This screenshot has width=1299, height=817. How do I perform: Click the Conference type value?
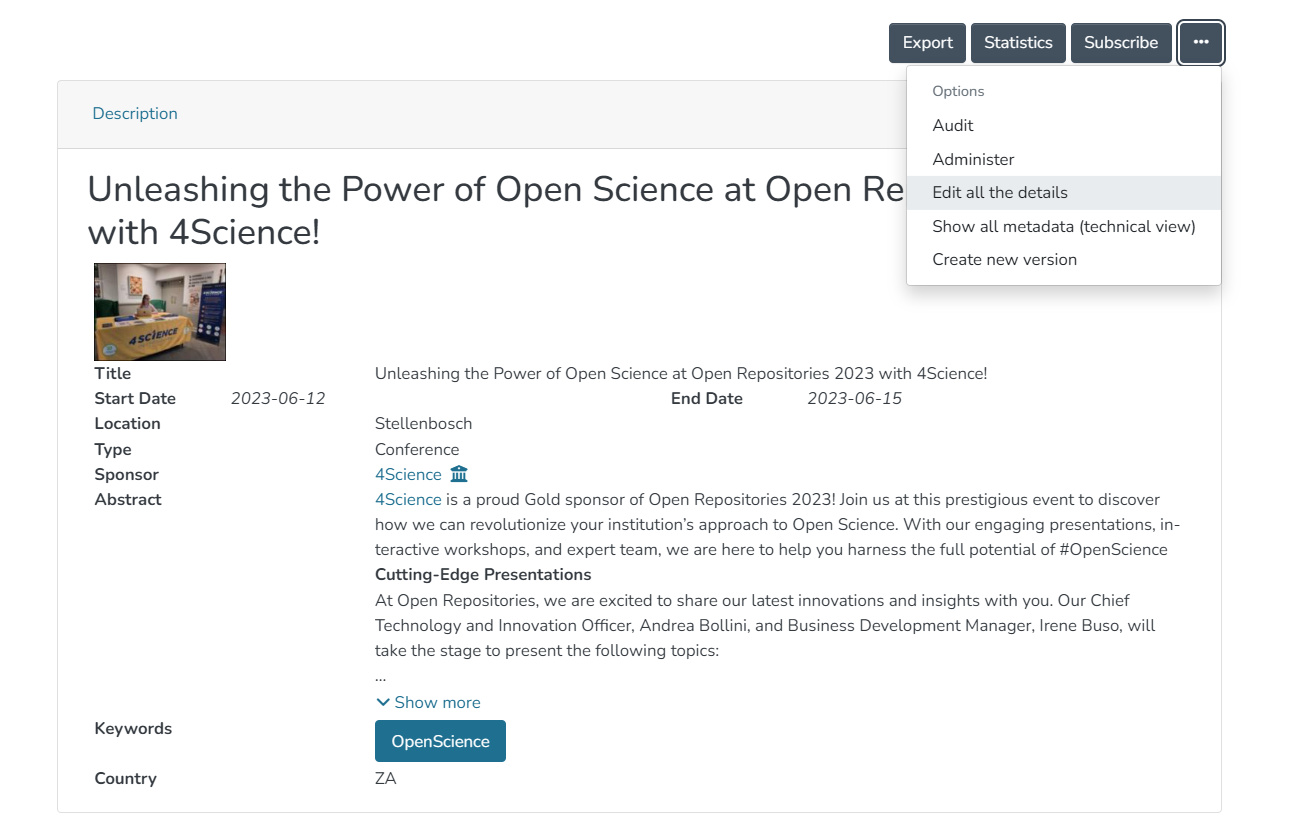(417, 450)
